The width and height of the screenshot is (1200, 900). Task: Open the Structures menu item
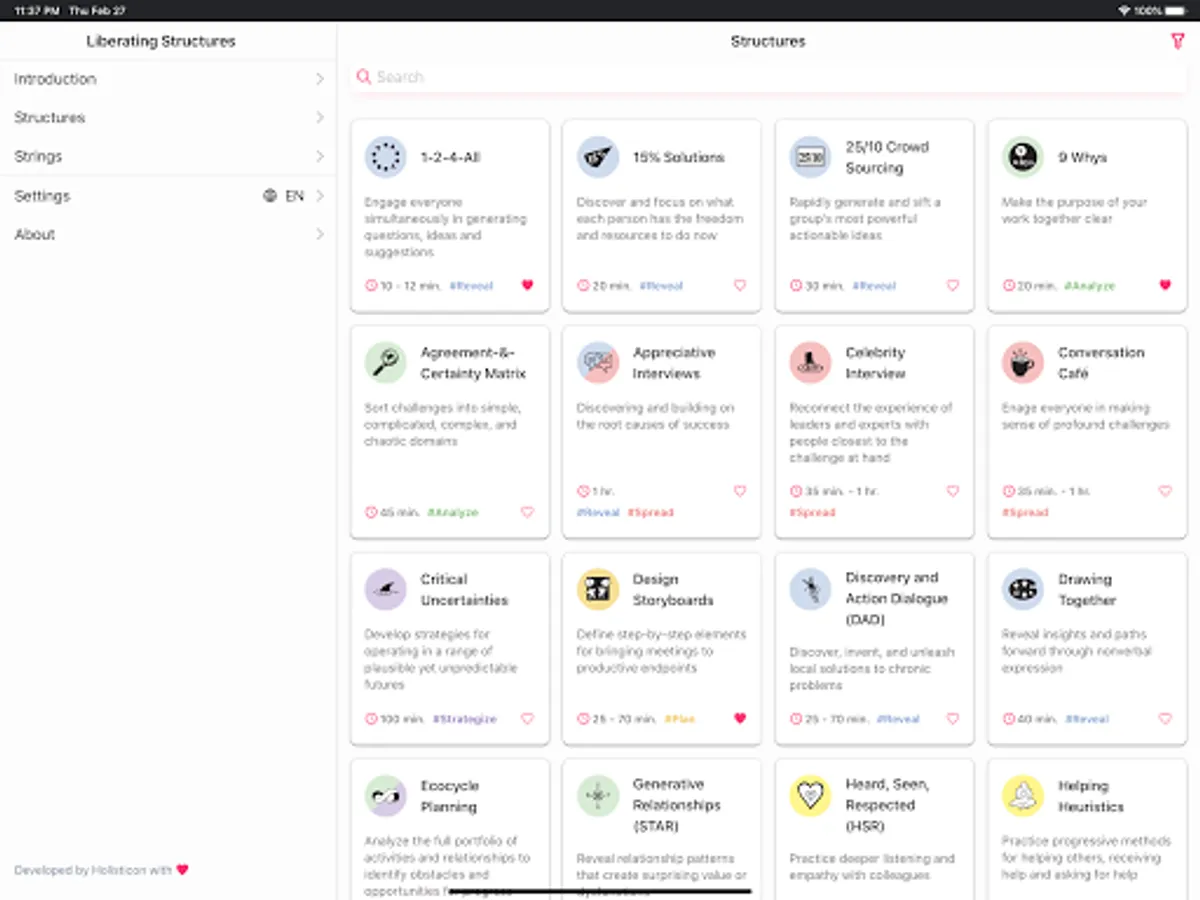point(168,117)
